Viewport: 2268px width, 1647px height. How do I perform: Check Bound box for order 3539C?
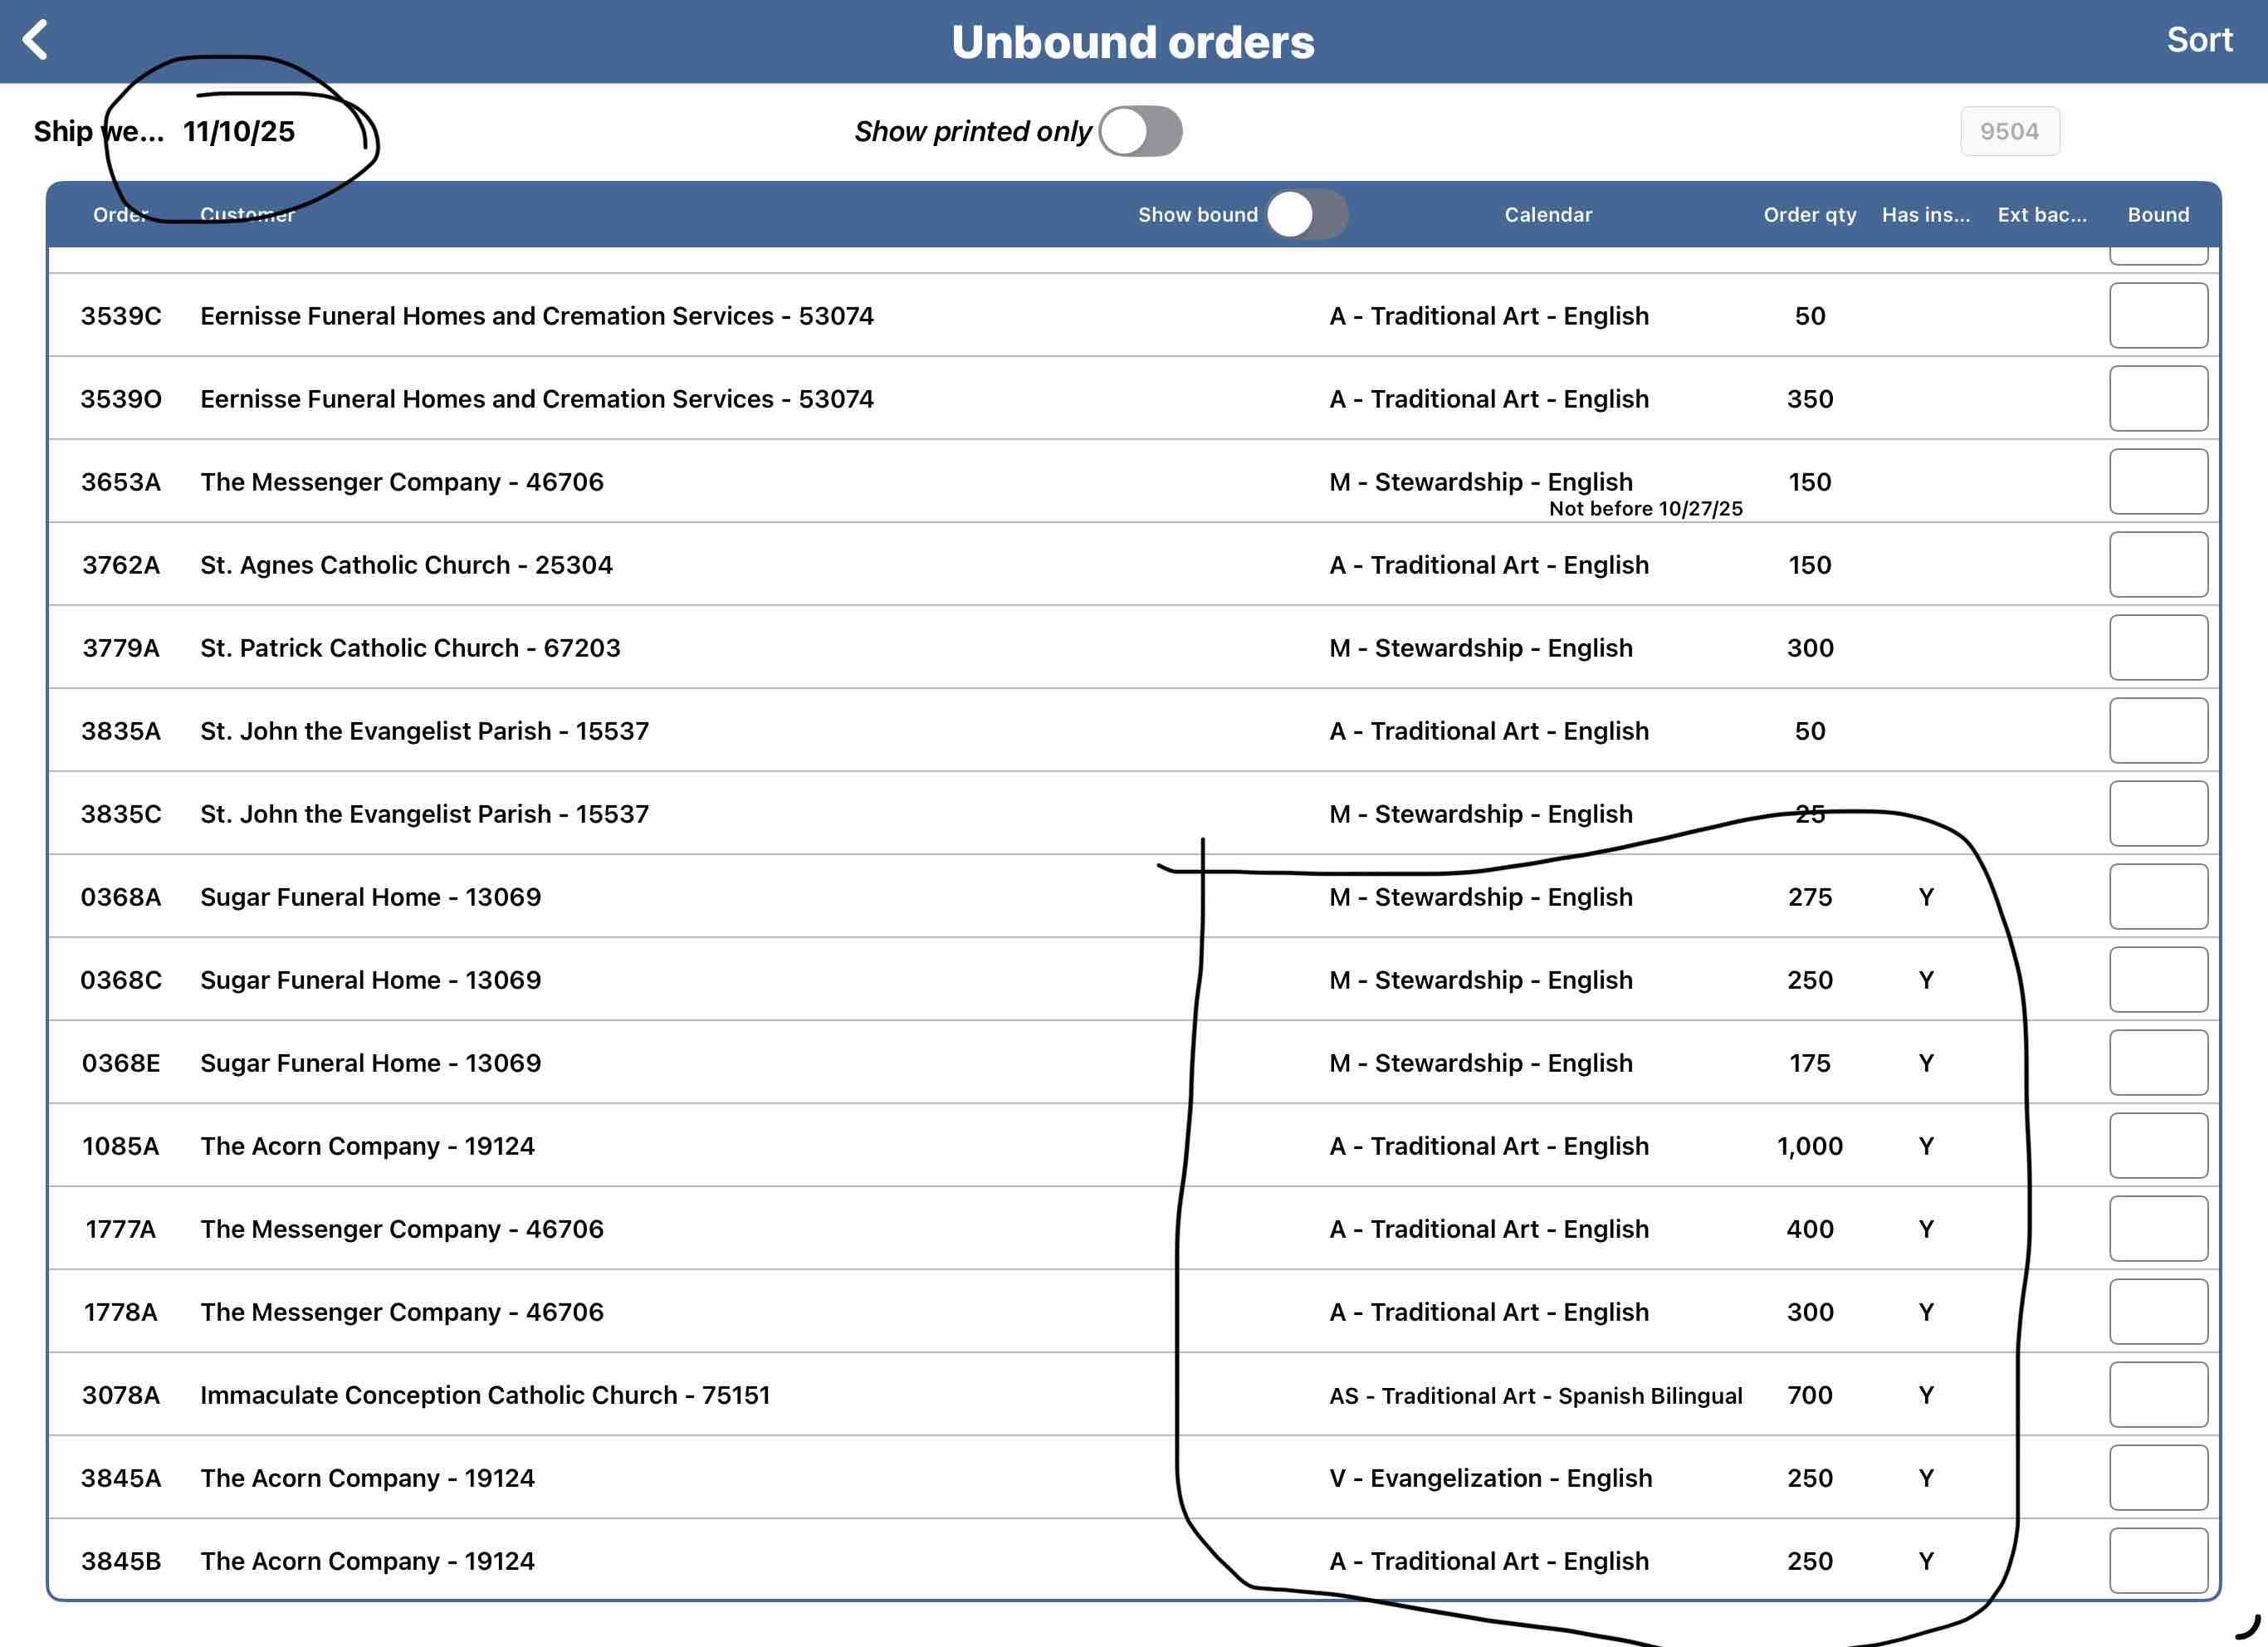pyautogui.click(x=2158, y=316)
